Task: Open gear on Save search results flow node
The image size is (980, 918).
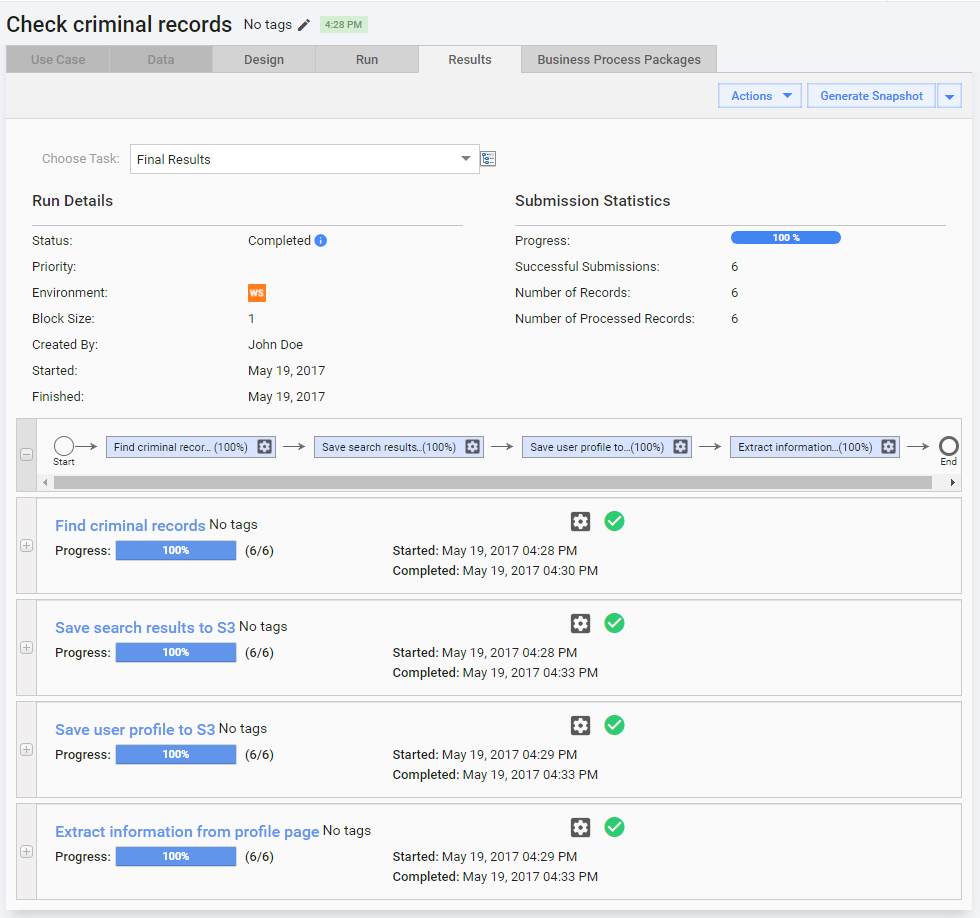Action: pyautogui.click(x=473, y=447)
